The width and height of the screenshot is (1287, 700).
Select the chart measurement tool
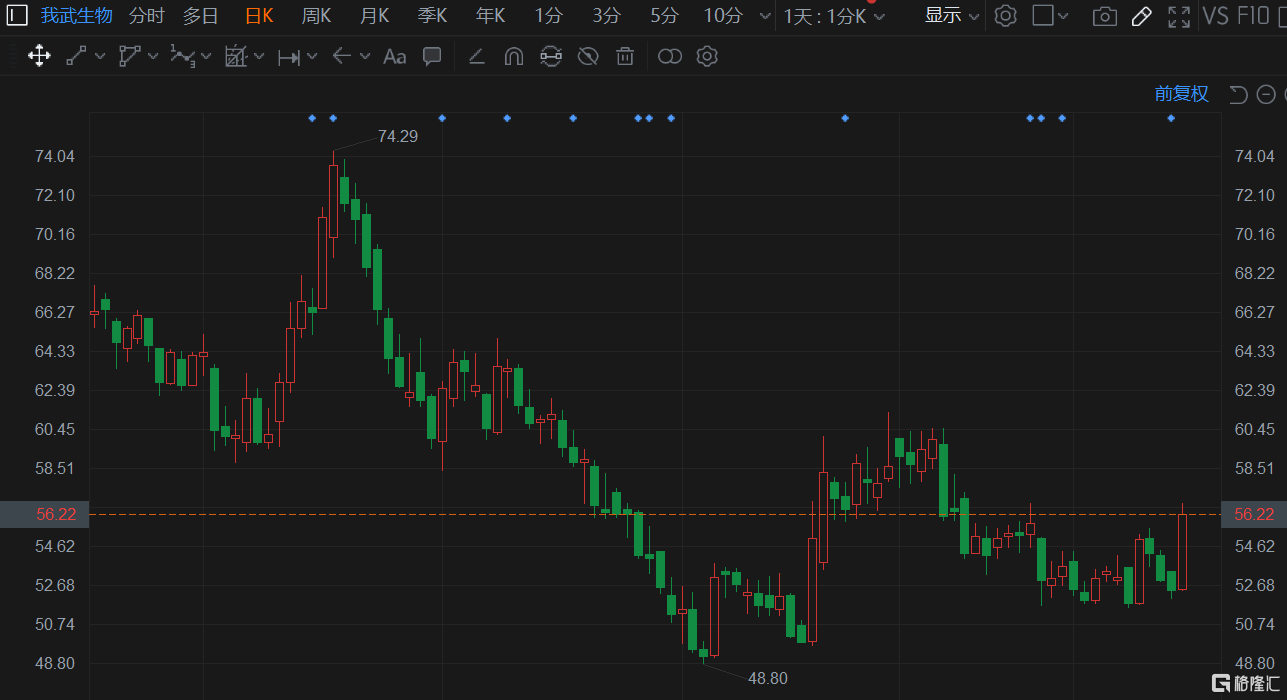click(x=235, y=56)
